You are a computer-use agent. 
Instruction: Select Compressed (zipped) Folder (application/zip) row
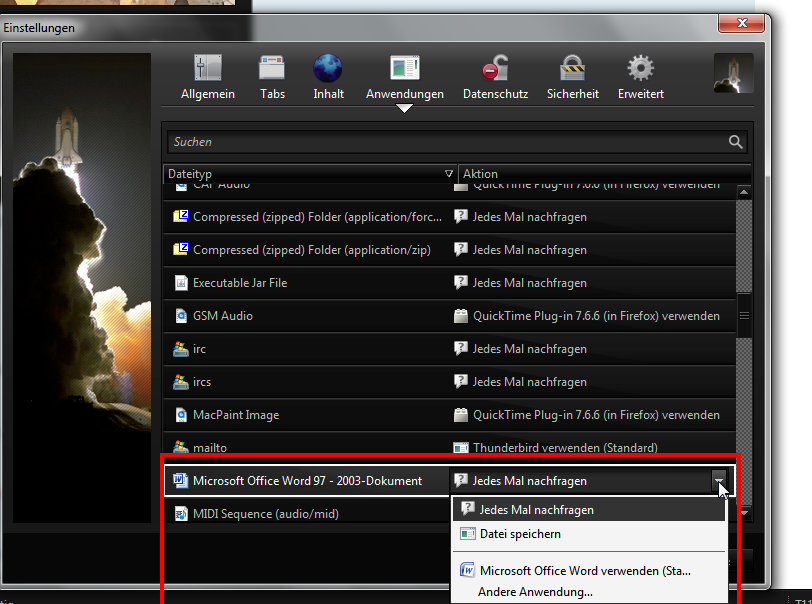(450, 250)
